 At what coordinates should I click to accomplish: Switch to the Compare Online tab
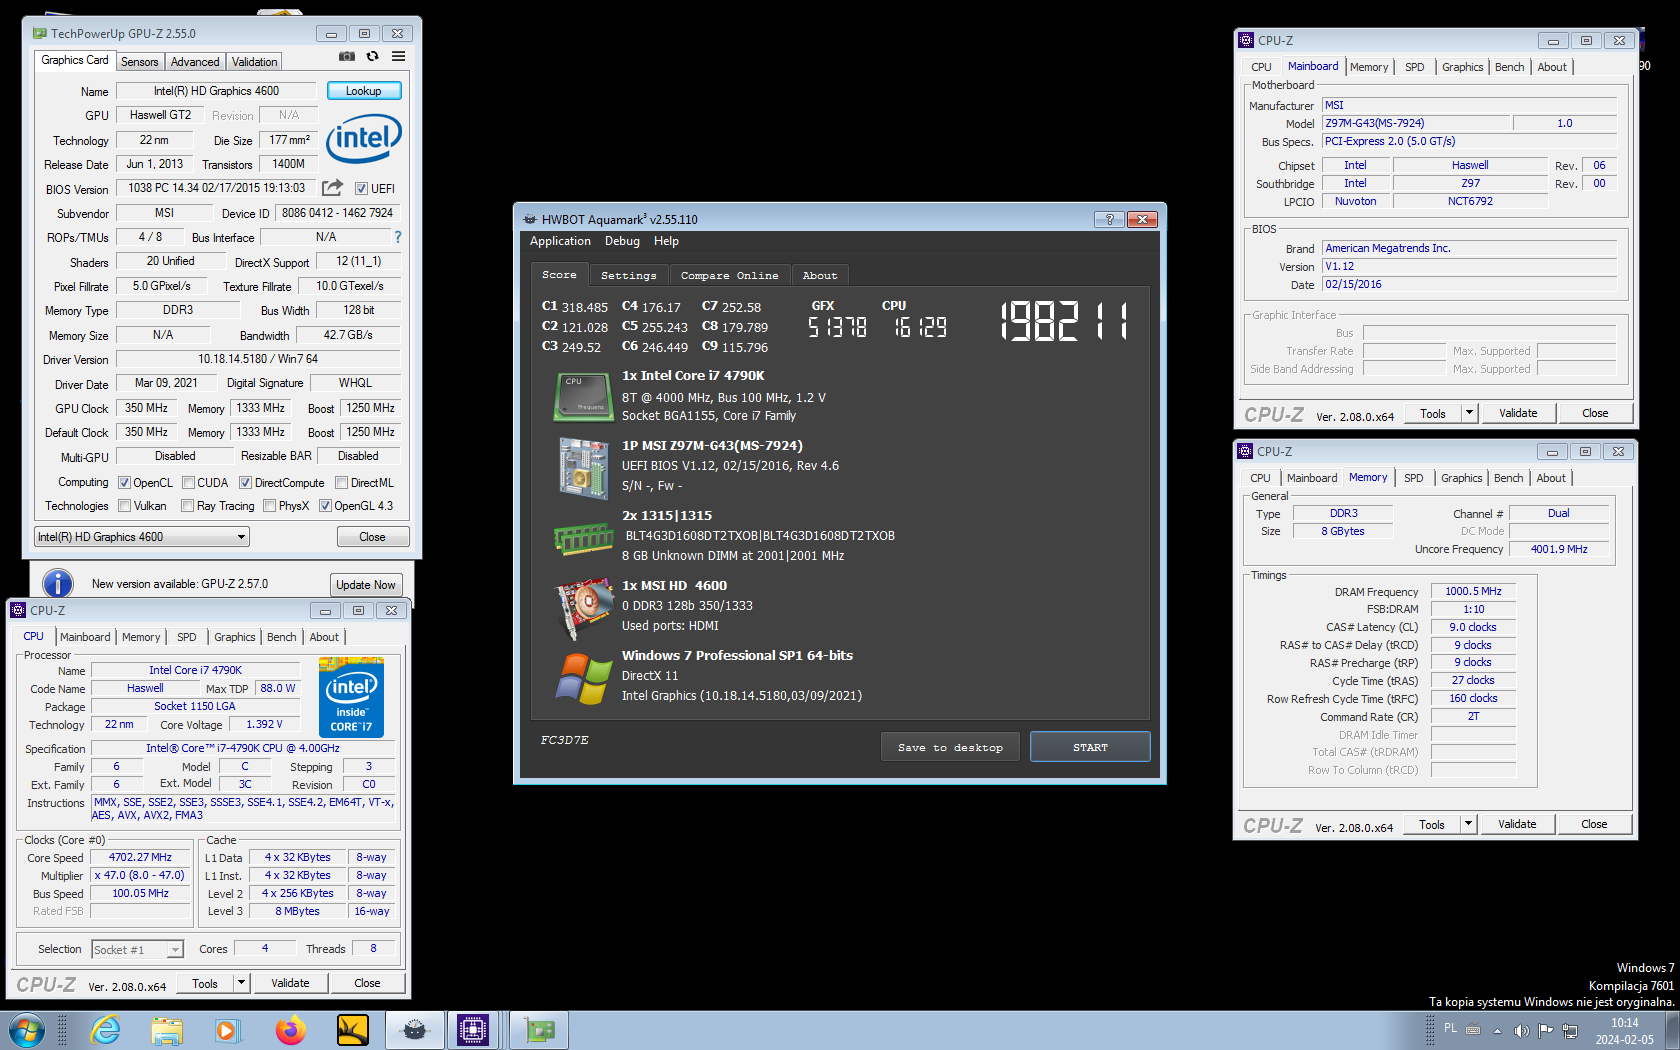pos(729,275)
